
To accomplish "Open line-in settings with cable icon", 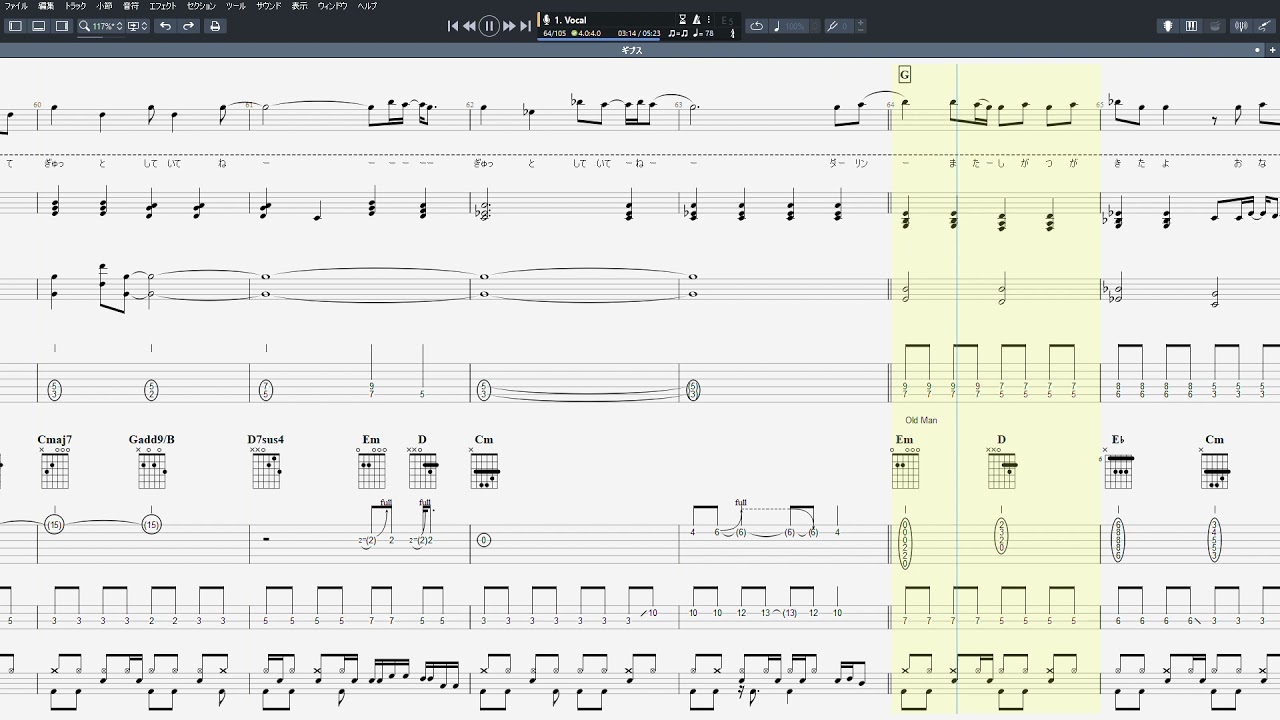I will (x=1267, y=26).
